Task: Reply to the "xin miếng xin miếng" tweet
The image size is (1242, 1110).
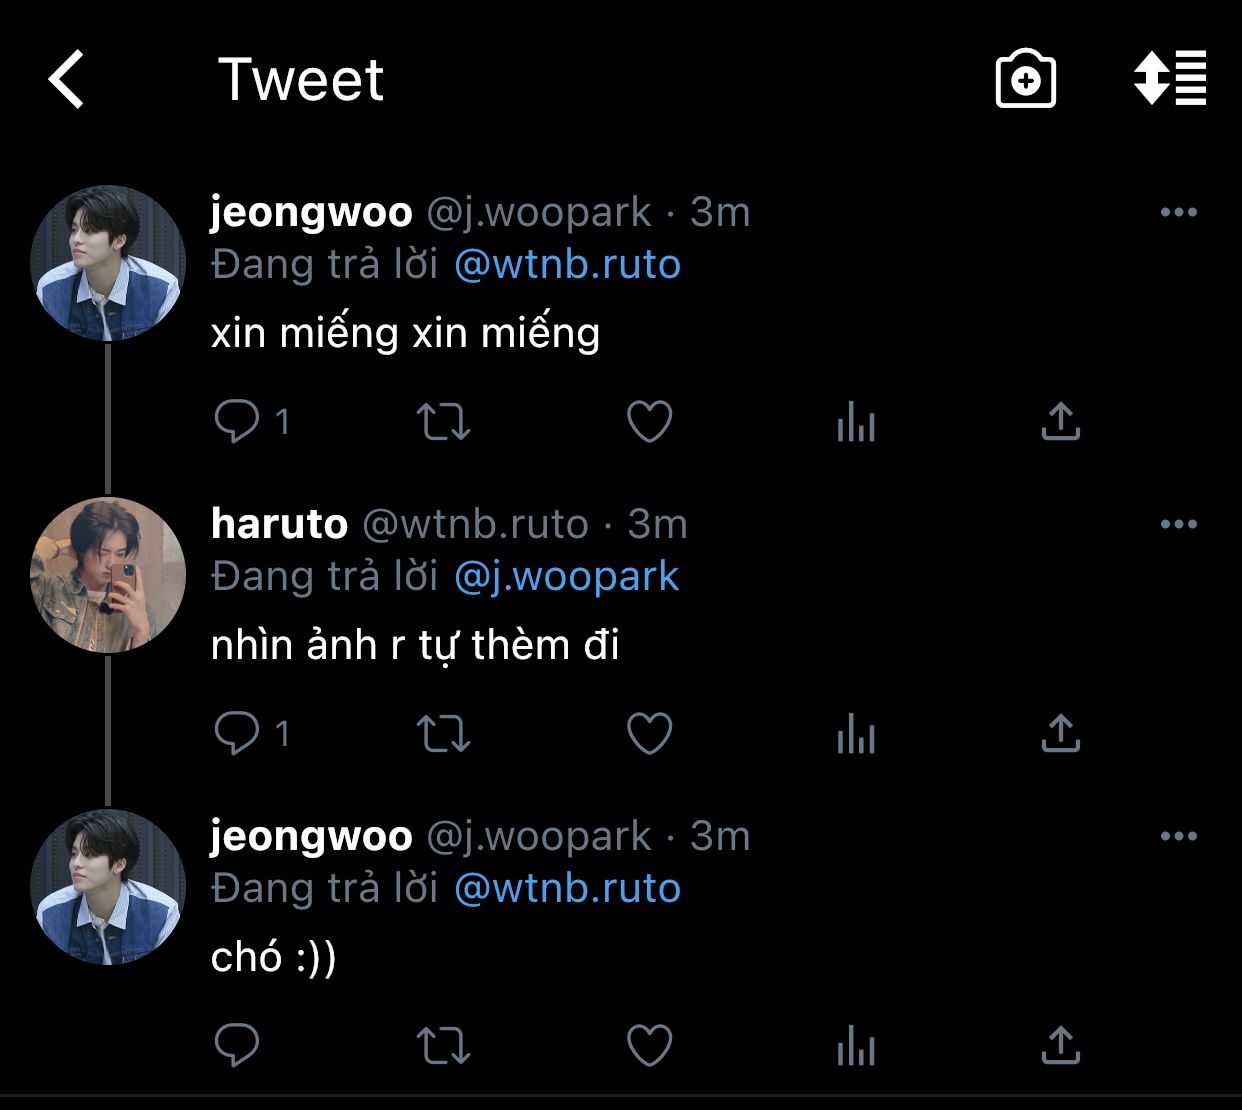Action: pos(237,422)
